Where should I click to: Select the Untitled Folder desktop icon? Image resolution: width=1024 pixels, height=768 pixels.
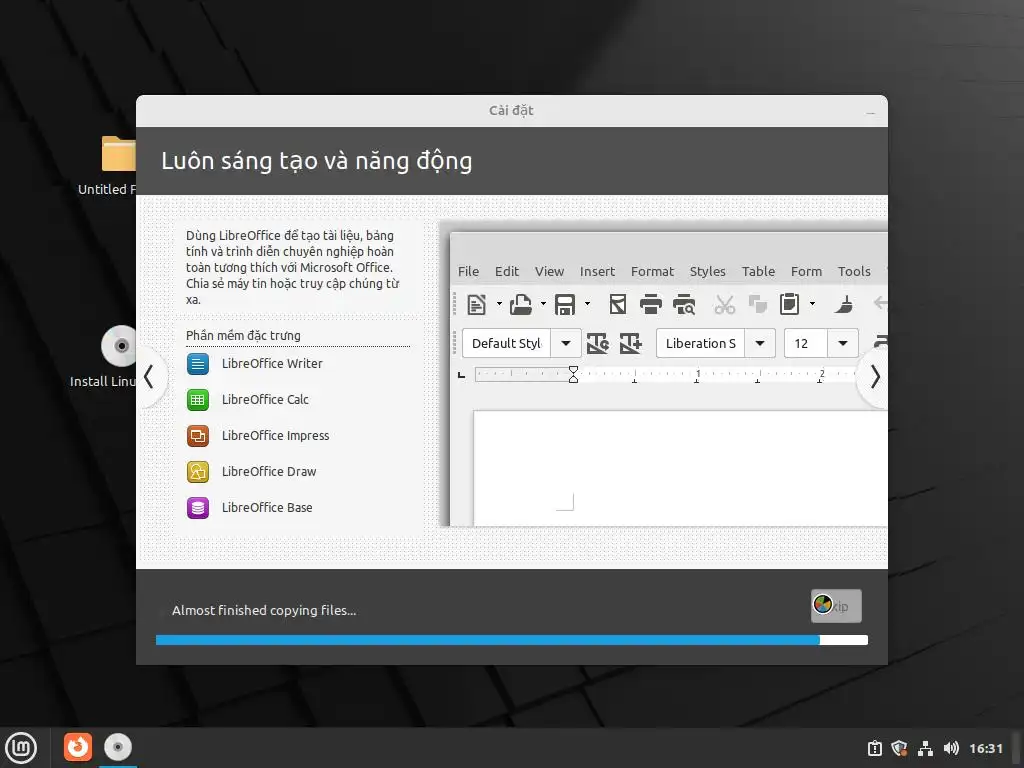(118, 153)
